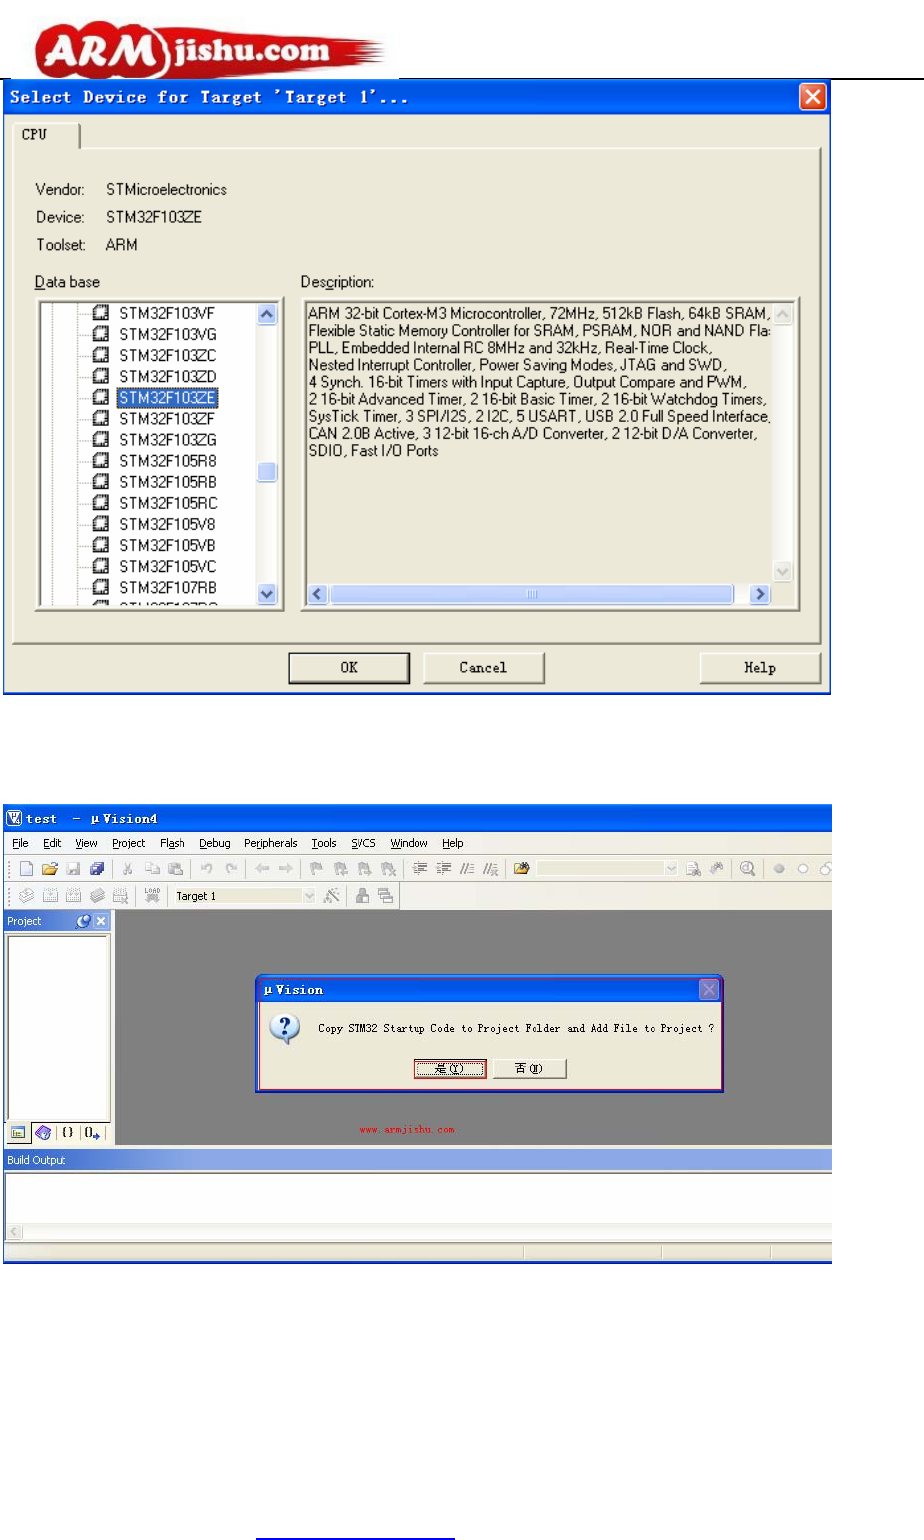Viewport: 924px width, 1540px height.
Task: Click the Translate file icon in build toolbar
Action: coord(26,896)
